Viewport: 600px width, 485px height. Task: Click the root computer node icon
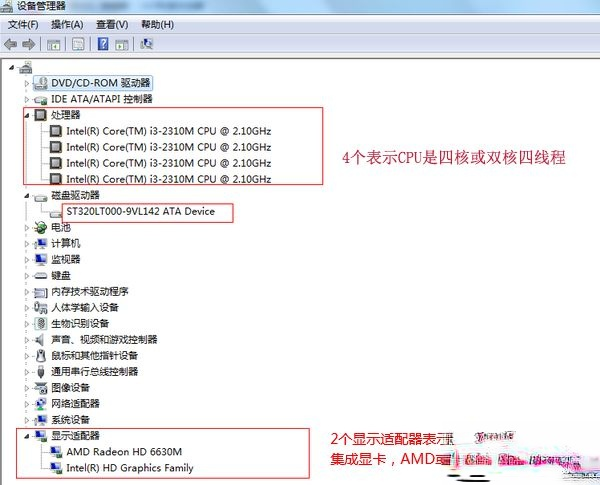pos(26,67)
